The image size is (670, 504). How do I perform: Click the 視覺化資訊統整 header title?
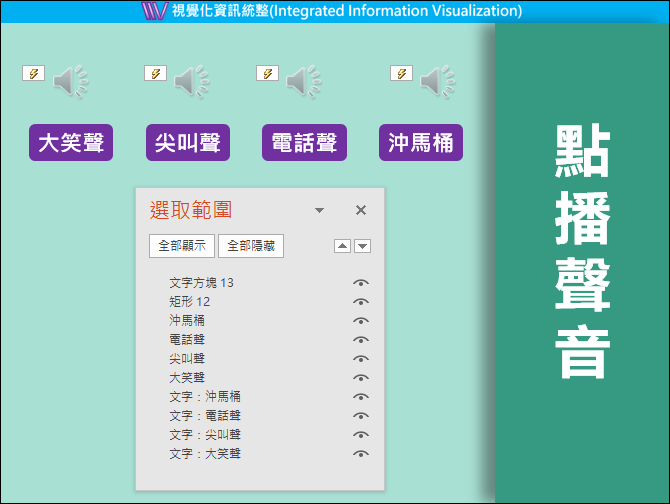click(347, 11)
